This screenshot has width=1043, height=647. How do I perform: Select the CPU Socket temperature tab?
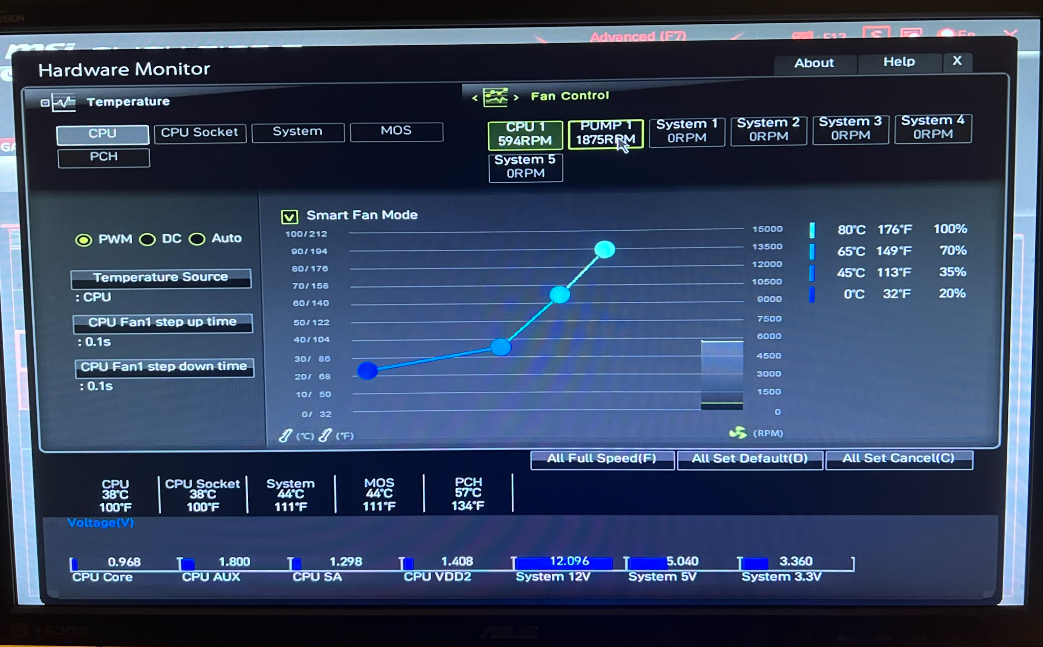click(200, 132)
